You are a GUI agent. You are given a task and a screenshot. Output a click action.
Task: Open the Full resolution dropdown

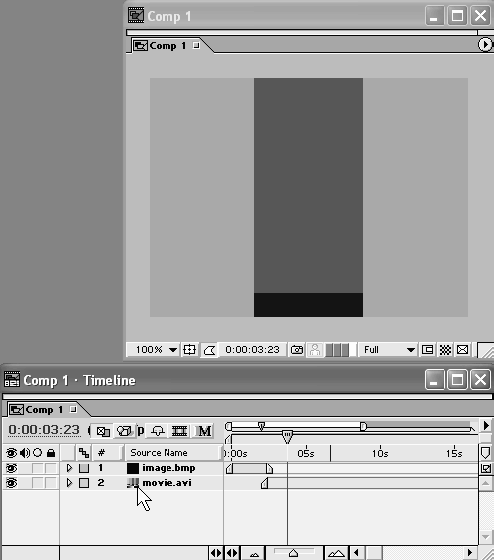point(388,350)
